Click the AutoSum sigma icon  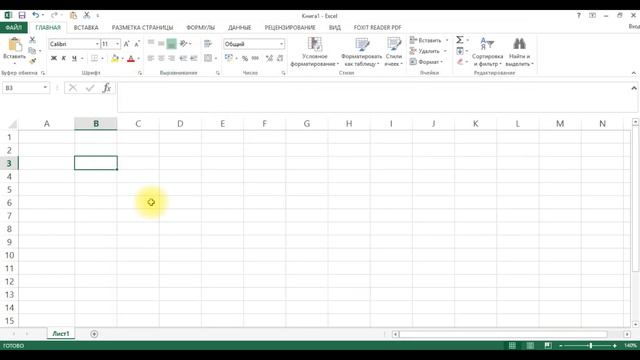click(460, 40)
